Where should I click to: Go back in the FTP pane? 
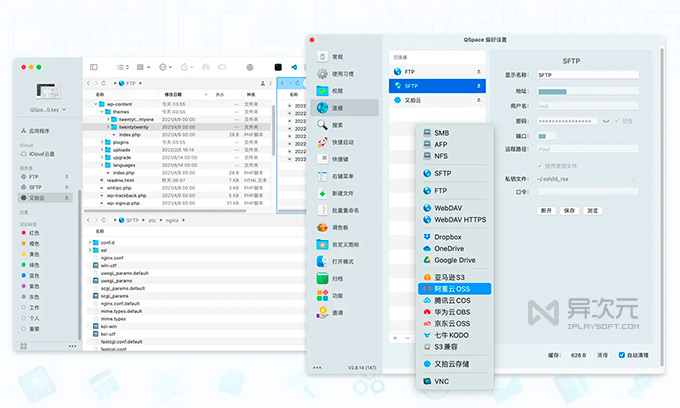coord(88,83)
